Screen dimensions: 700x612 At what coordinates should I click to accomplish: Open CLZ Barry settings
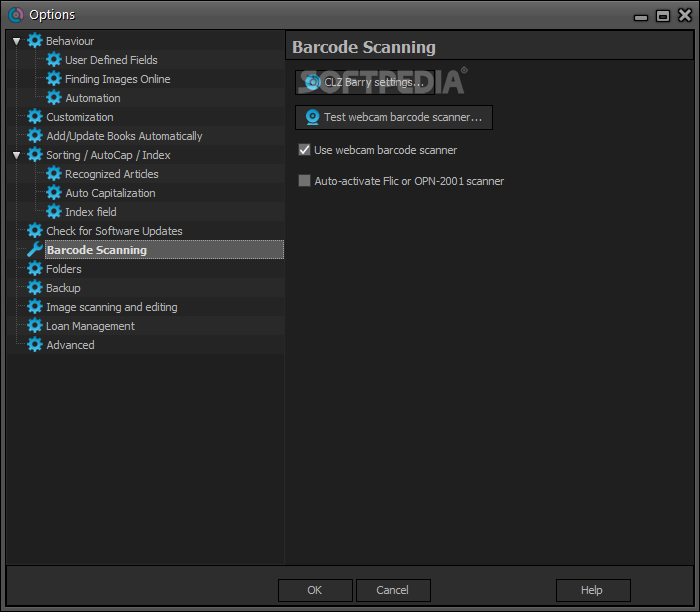coord(365,82)
